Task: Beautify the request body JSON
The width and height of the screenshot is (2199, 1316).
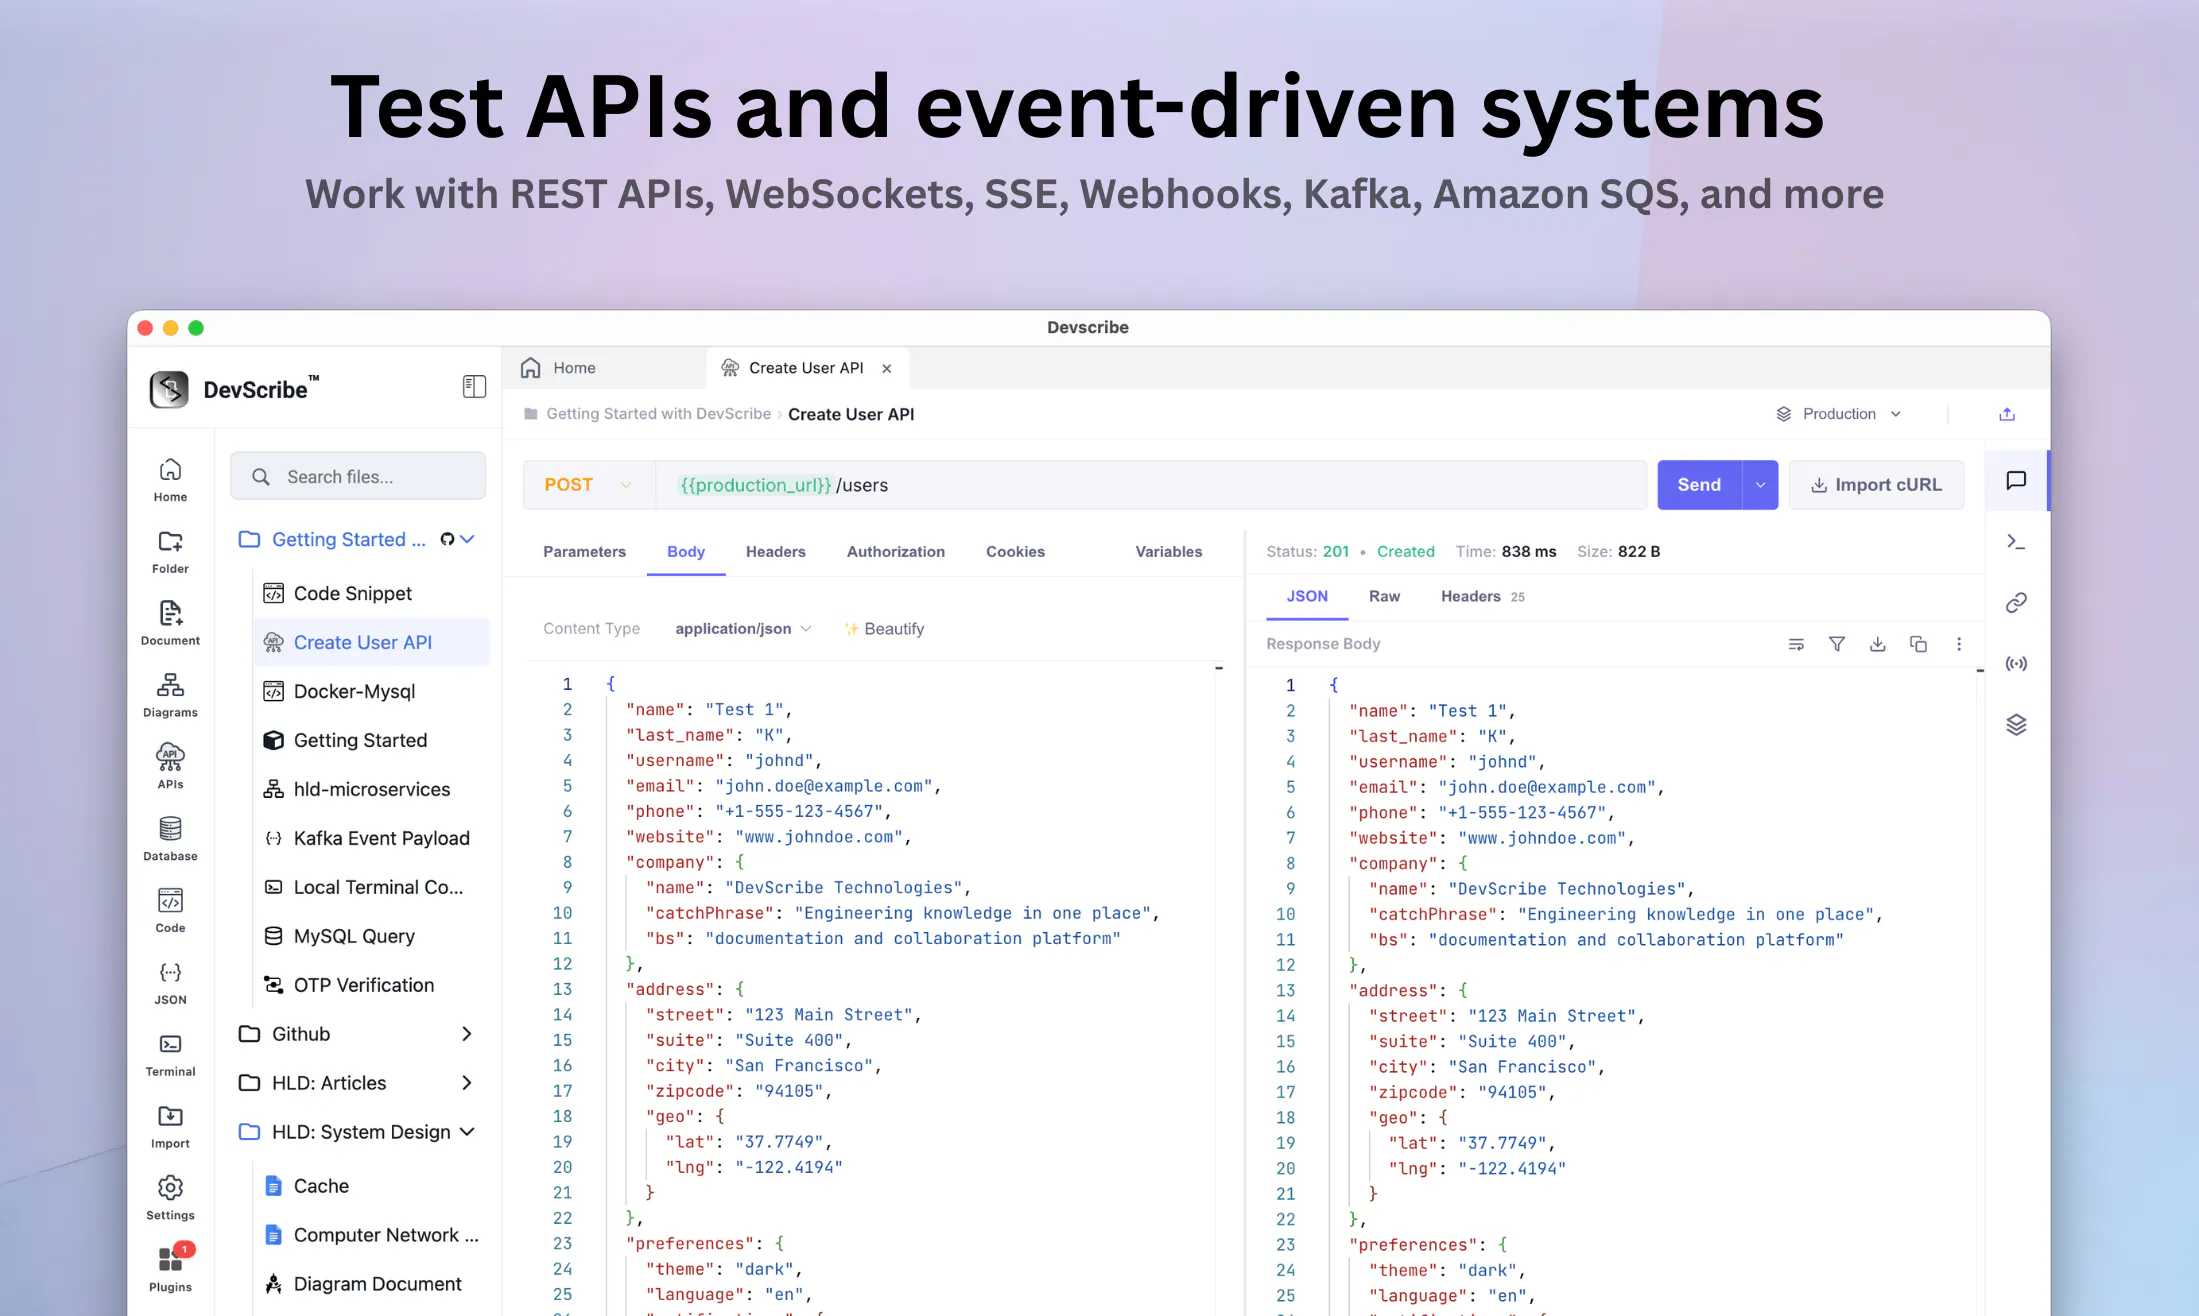Action: tap(884, 629)
